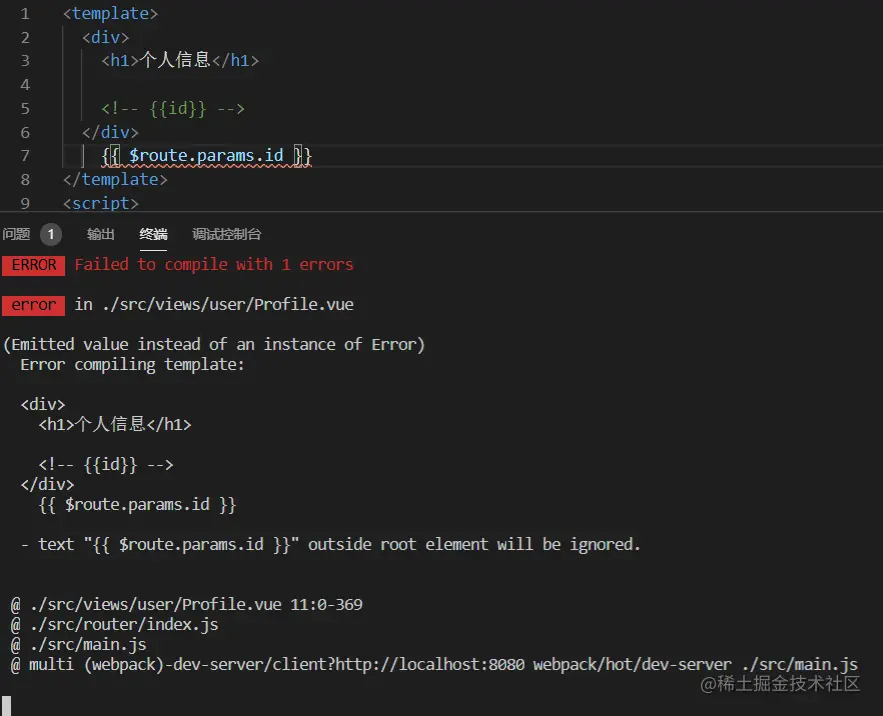Click the problems count badge showing 1
883x716 pixels.
pyautogui.click(x=51, y=234)
